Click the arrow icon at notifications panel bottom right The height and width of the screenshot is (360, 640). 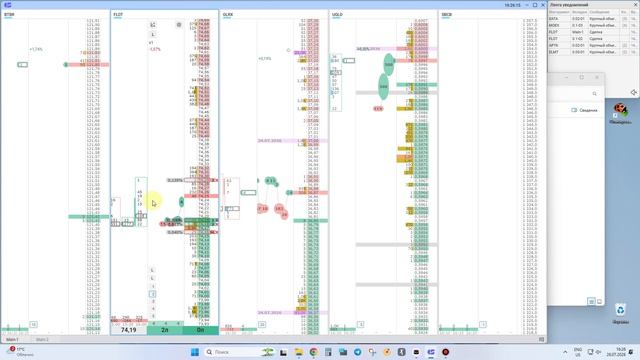[x=634, y=93]
